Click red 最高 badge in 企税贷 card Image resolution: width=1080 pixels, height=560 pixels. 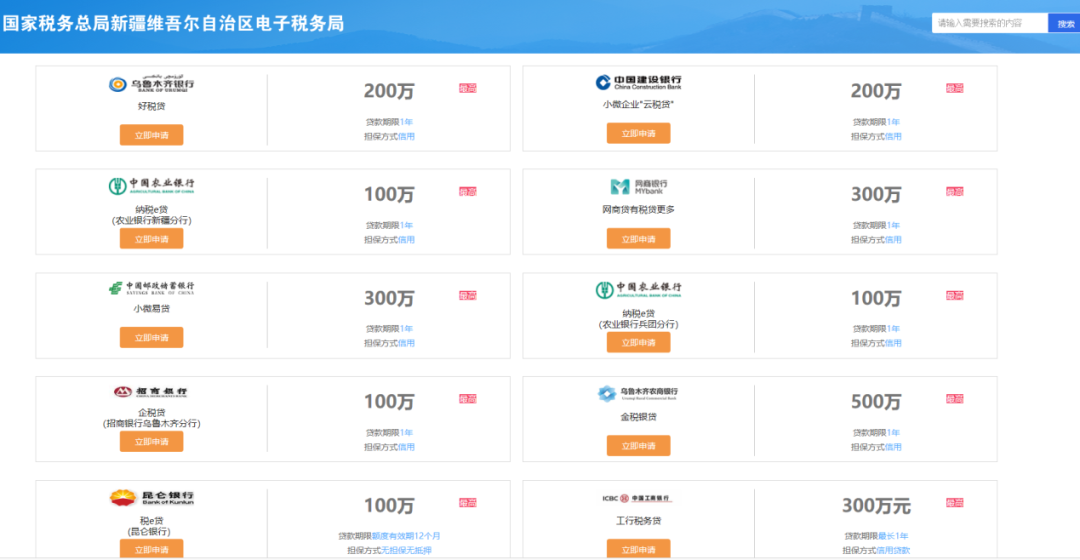(x=468, y=399)
